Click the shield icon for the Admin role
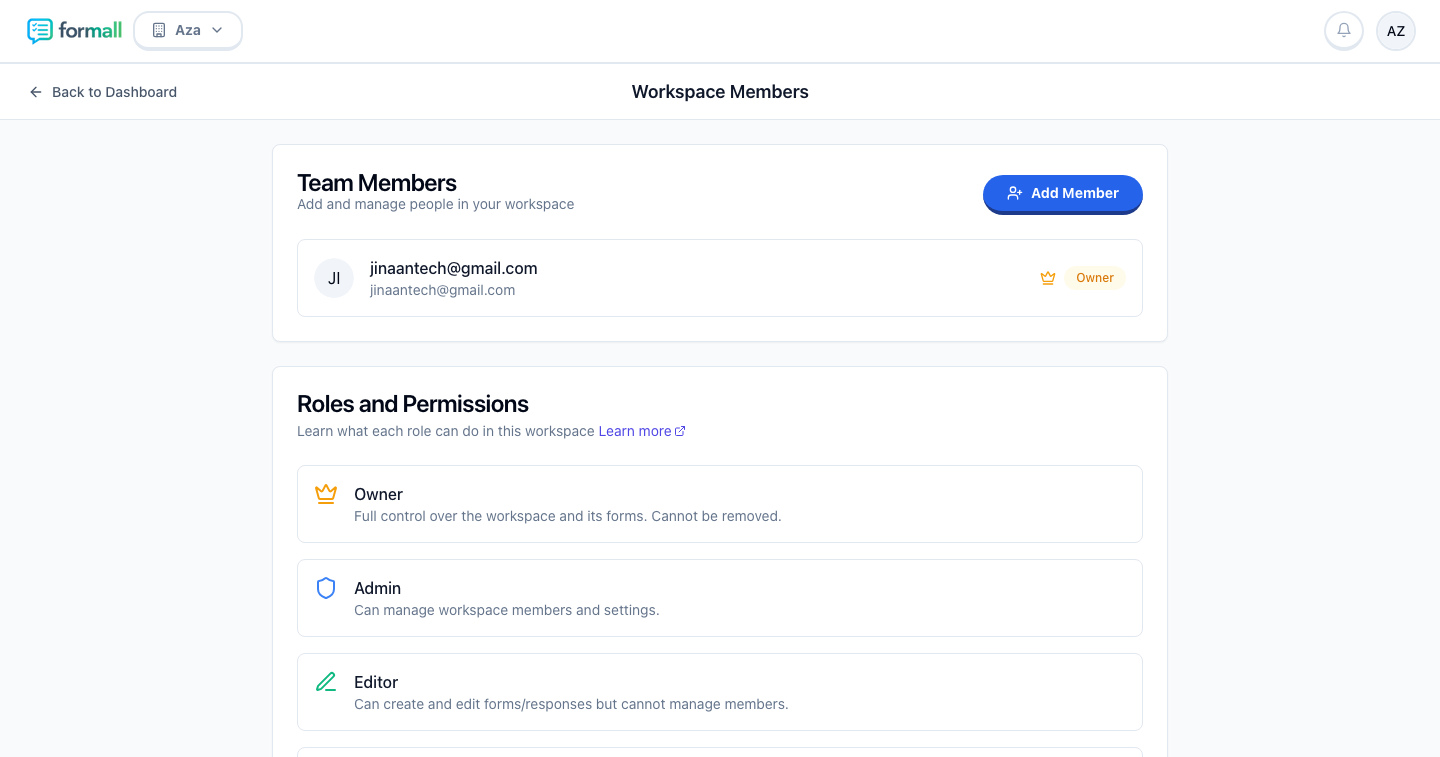This screenshot has width=1440, height=757. coord(326,588)
